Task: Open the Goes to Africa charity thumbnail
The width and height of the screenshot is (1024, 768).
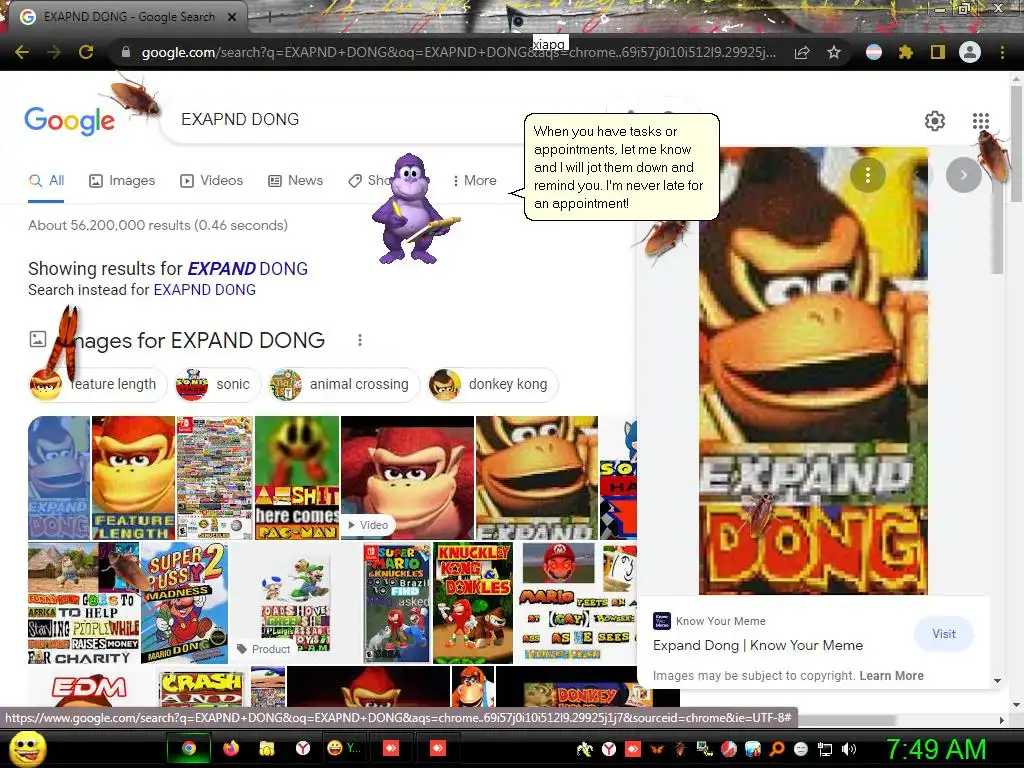Action: coord(84,603)
